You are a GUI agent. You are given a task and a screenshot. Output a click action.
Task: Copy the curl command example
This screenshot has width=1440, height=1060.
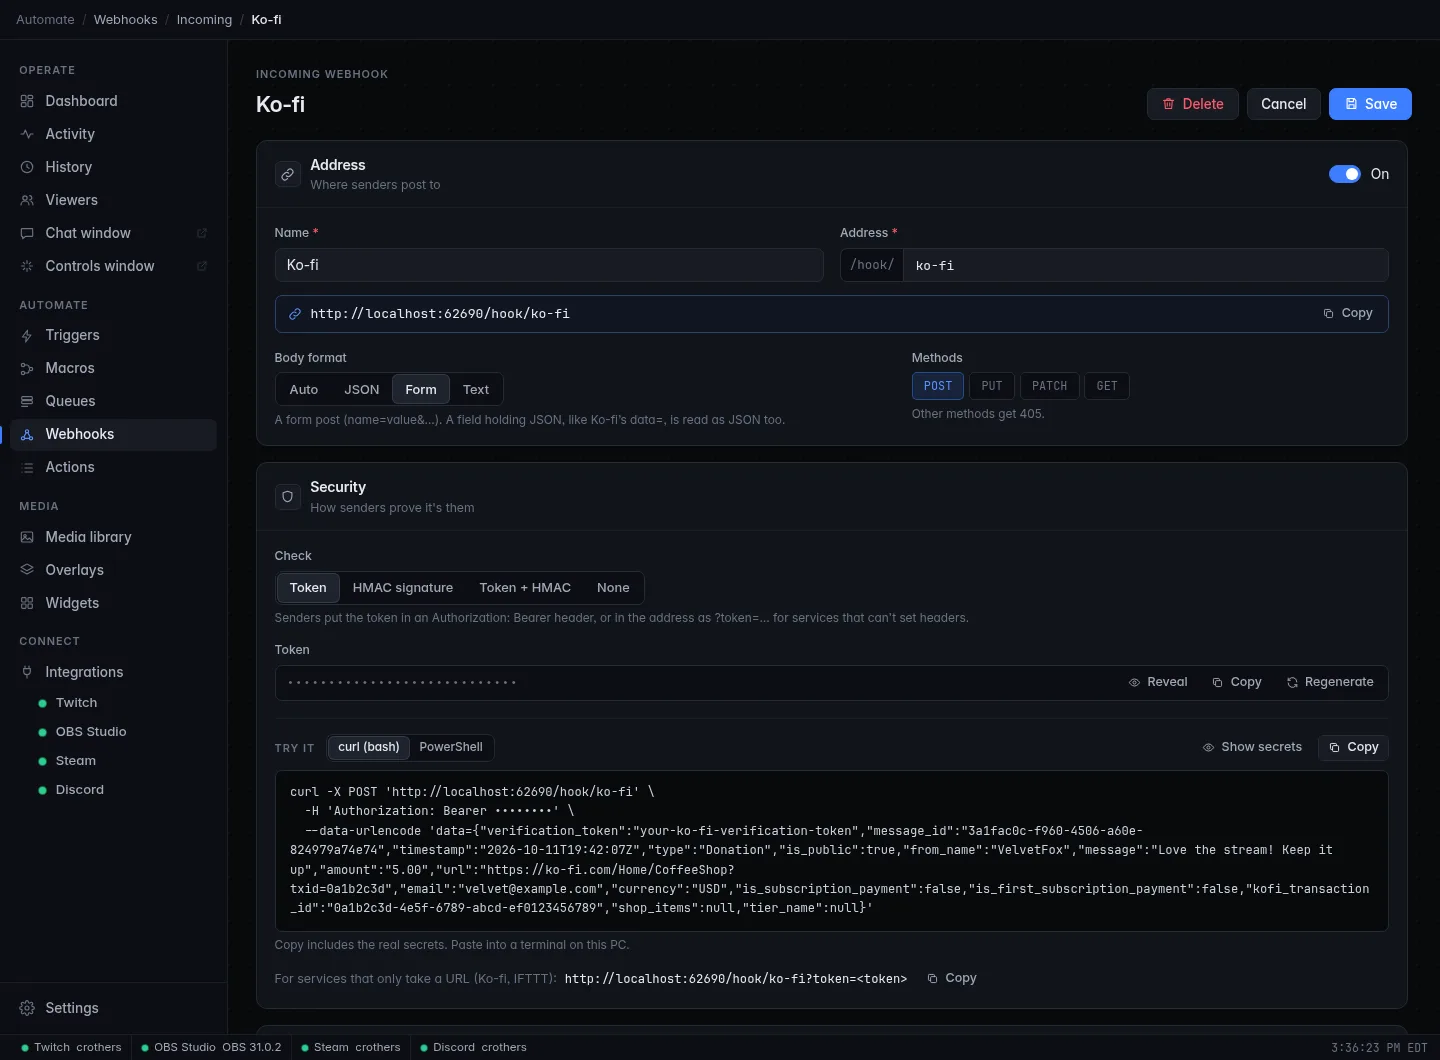(1353, 747)
